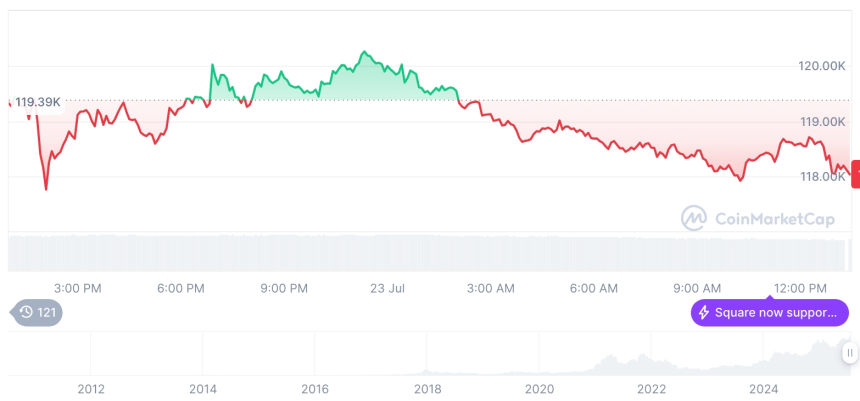Click the 6:00 PM time label
860x401 pixels.
(181, 289)
